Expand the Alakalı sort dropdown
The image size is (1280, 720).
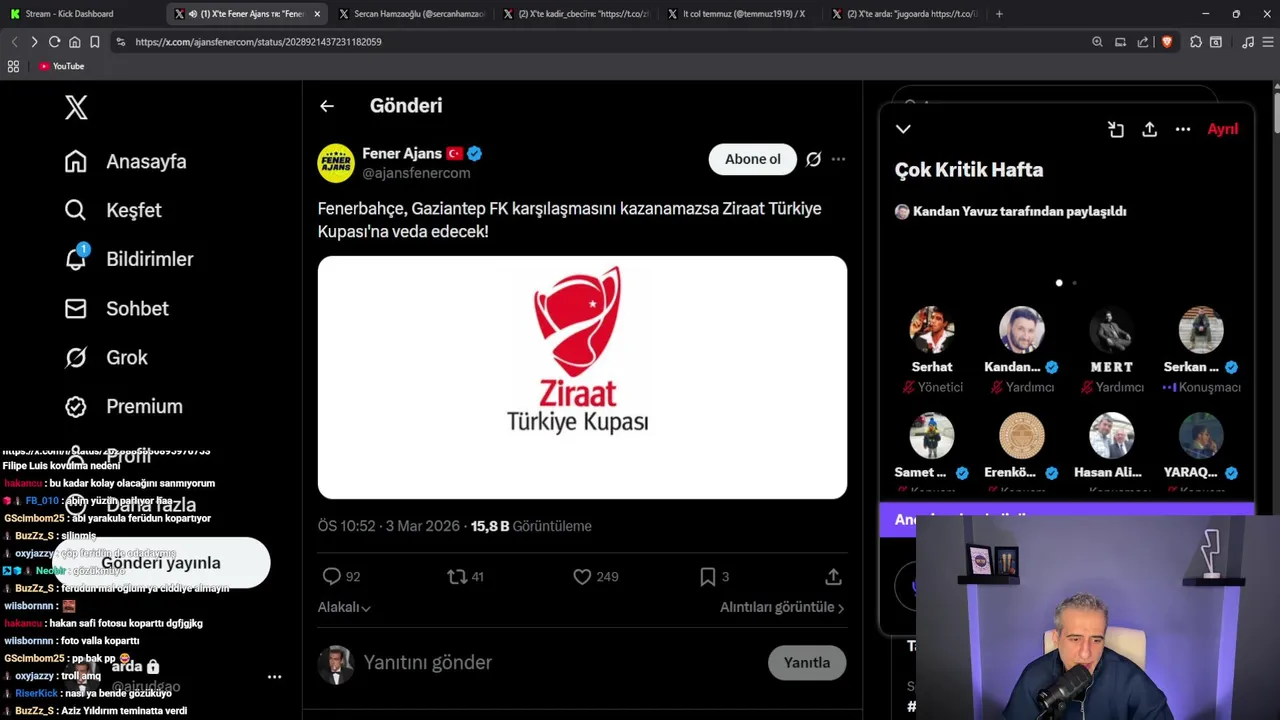[x=344, y=607]
